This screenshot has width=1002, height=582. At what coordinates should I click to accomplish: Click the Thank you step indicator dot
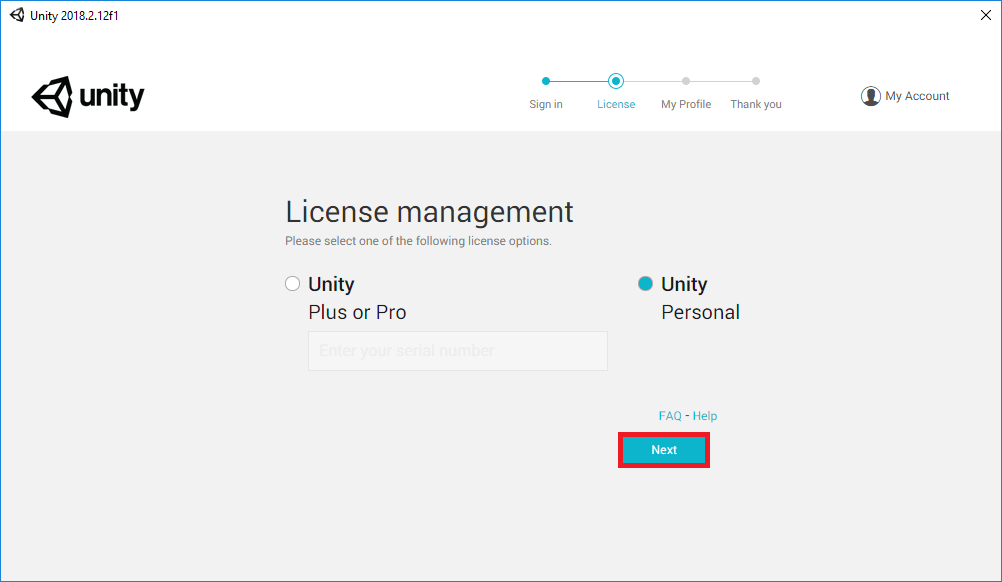[755, 81]
